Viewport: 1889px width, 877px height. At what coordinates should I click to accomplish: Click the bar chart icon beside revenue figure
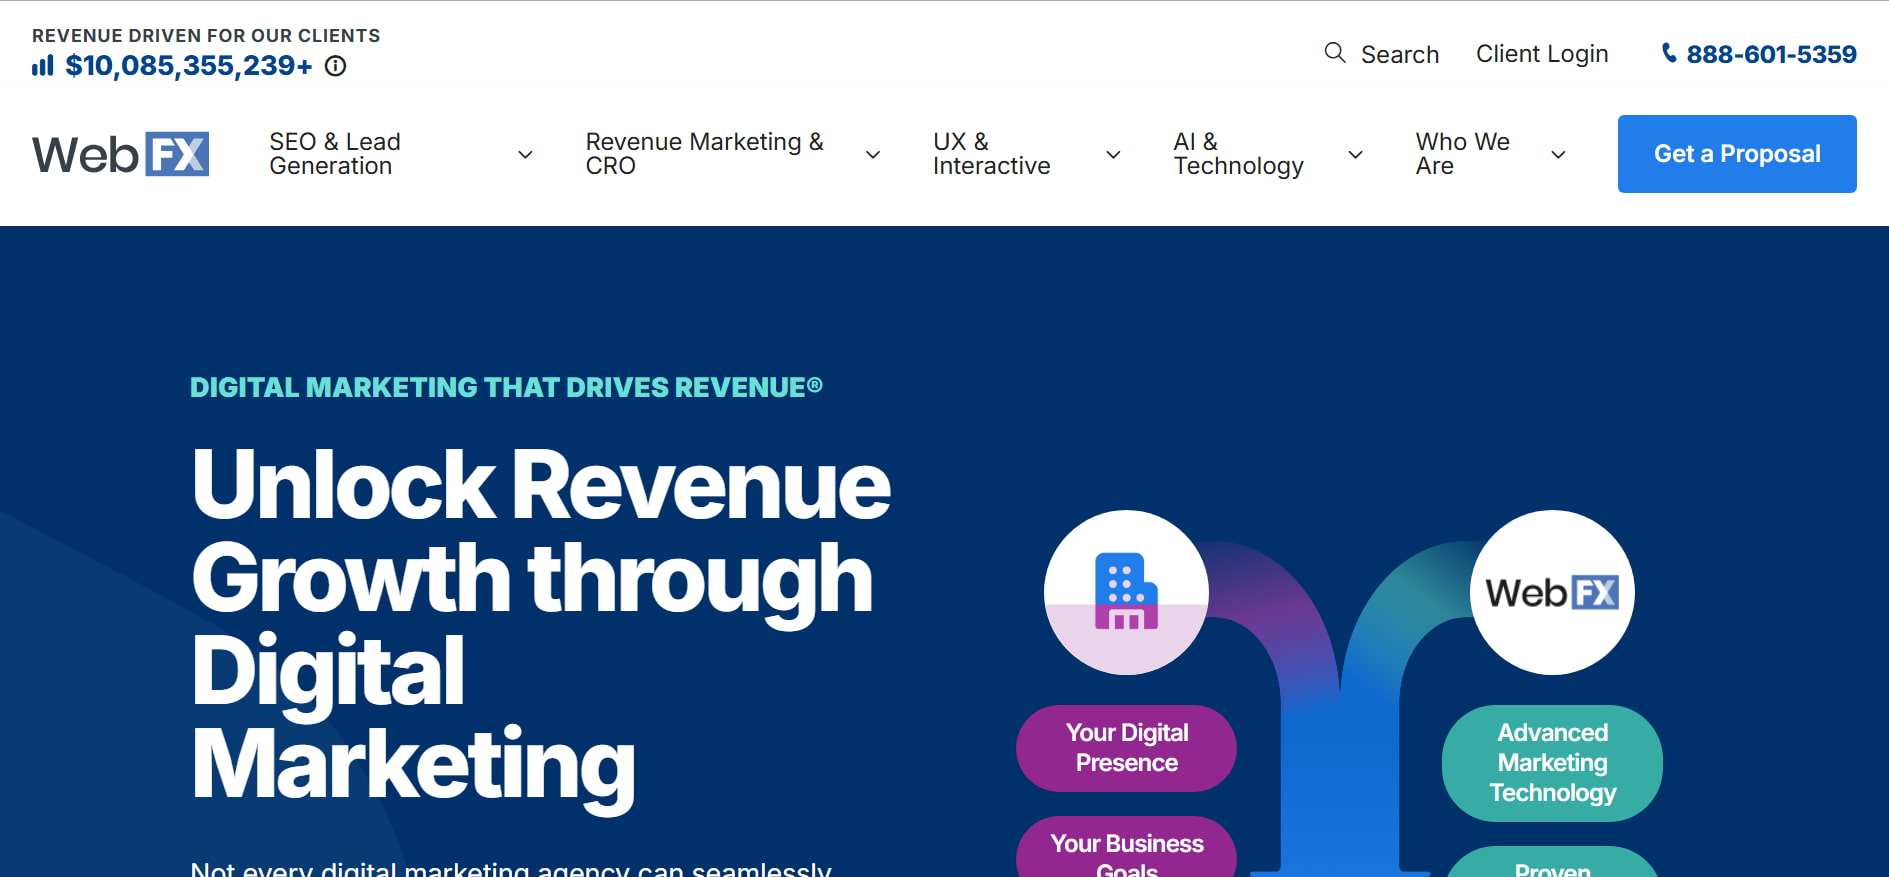pyautogui.click(x=43, y=66)
